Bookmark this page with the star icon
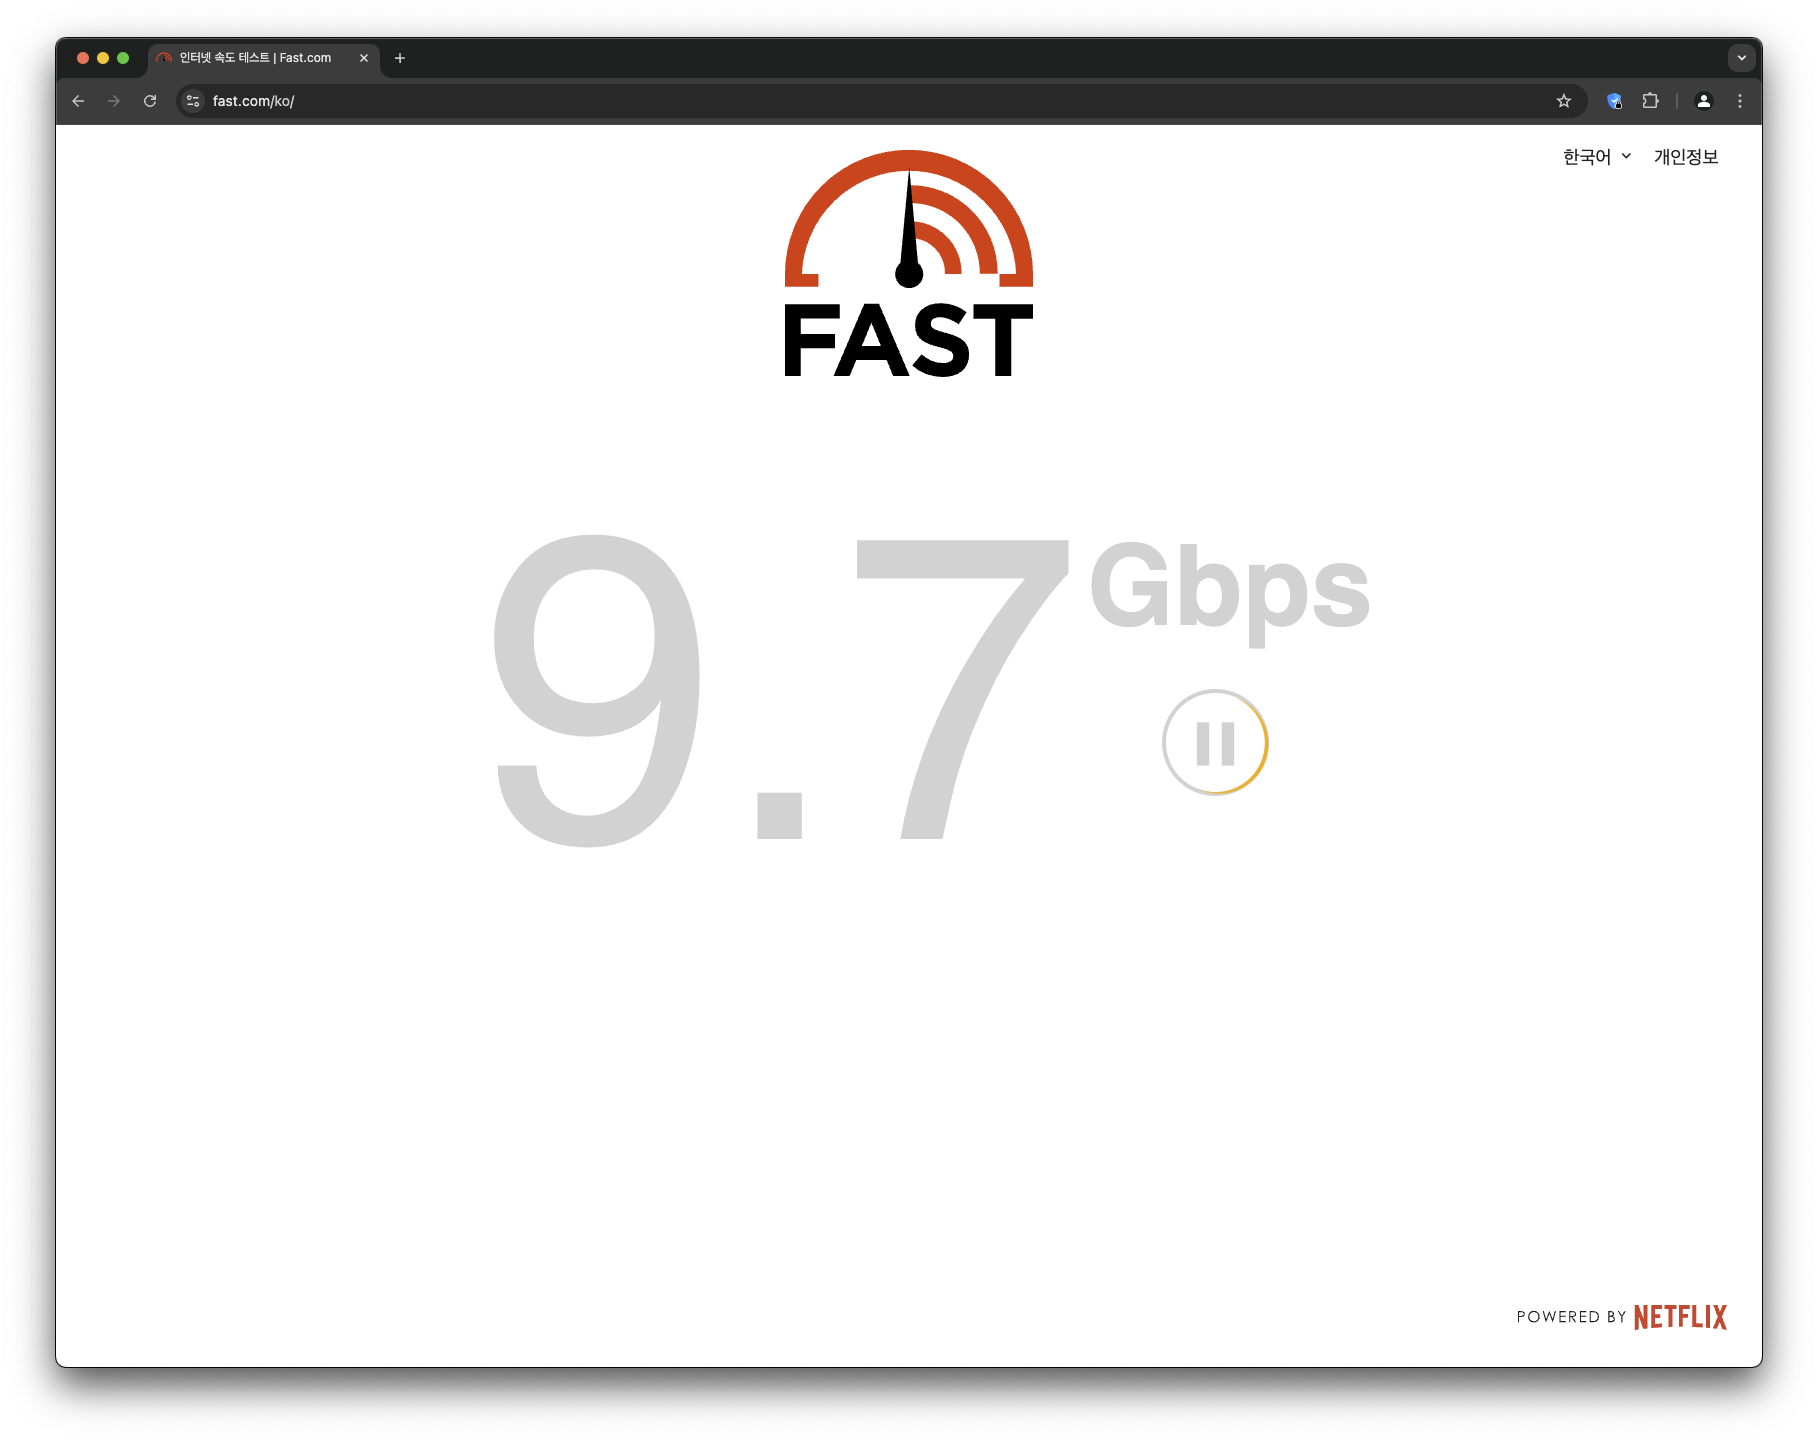This screenshot has width=1818, height=1441. [x=1564, y=101]
